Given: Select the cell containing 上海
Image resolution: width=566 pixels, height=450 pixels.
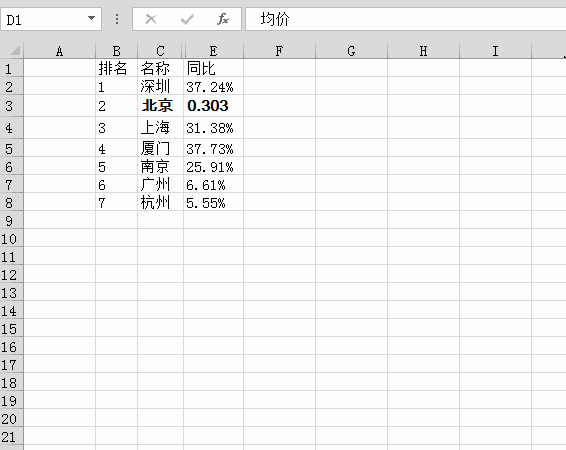Looking at the screenshot, I should pos(161,127).
